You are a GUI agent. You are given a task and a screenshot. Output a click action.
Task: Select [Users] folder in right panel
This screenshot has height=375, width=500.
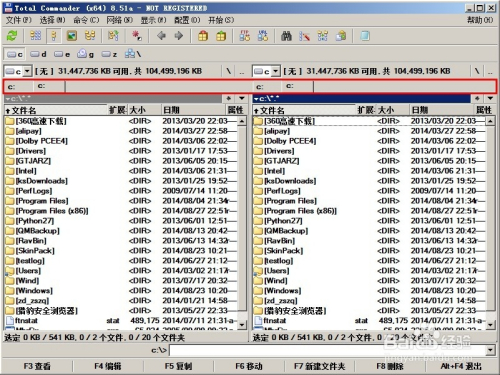(x=369, y=271)
